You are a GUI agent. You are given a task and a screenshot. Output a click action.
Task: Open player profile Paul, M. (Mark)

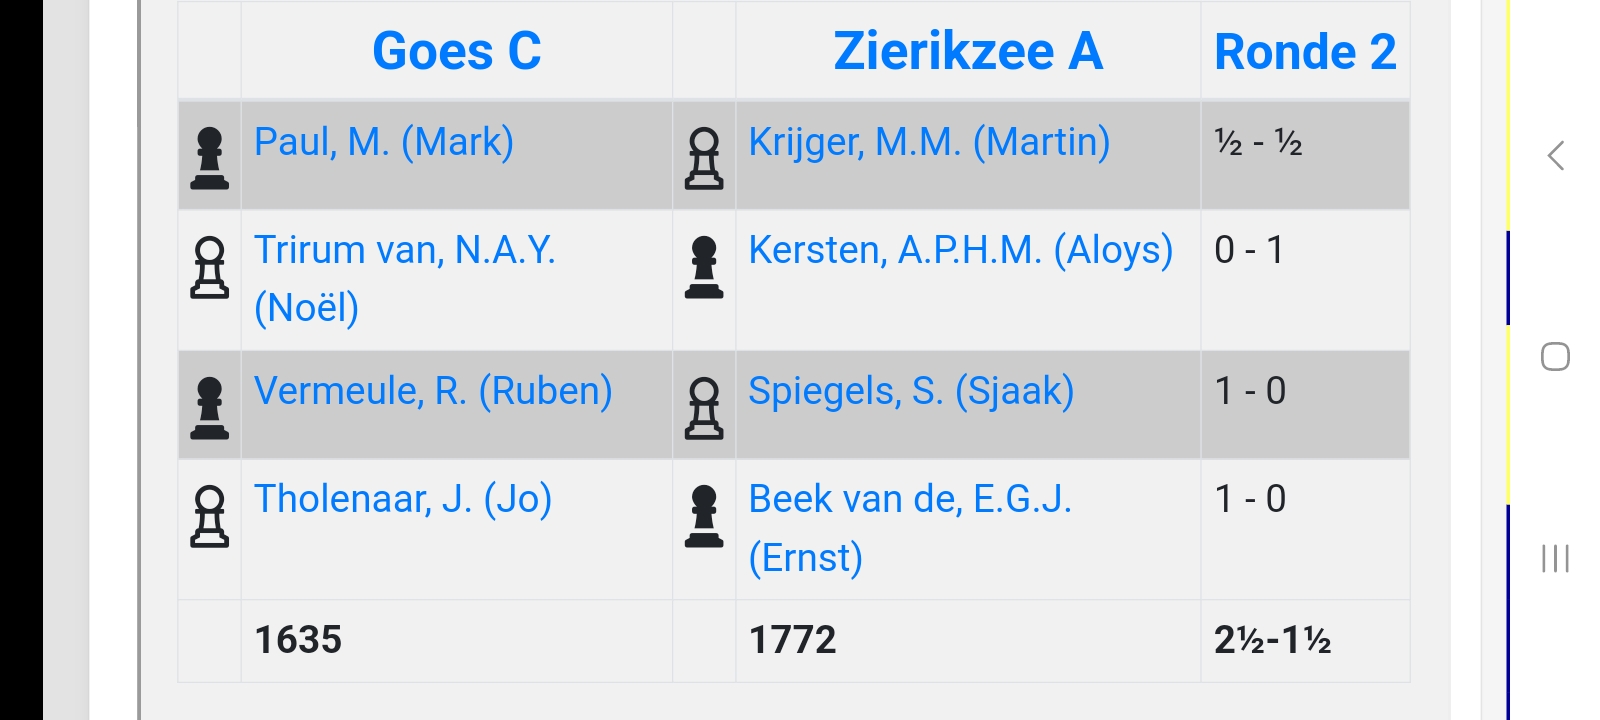pyautogui.click(x=384, y=142)
